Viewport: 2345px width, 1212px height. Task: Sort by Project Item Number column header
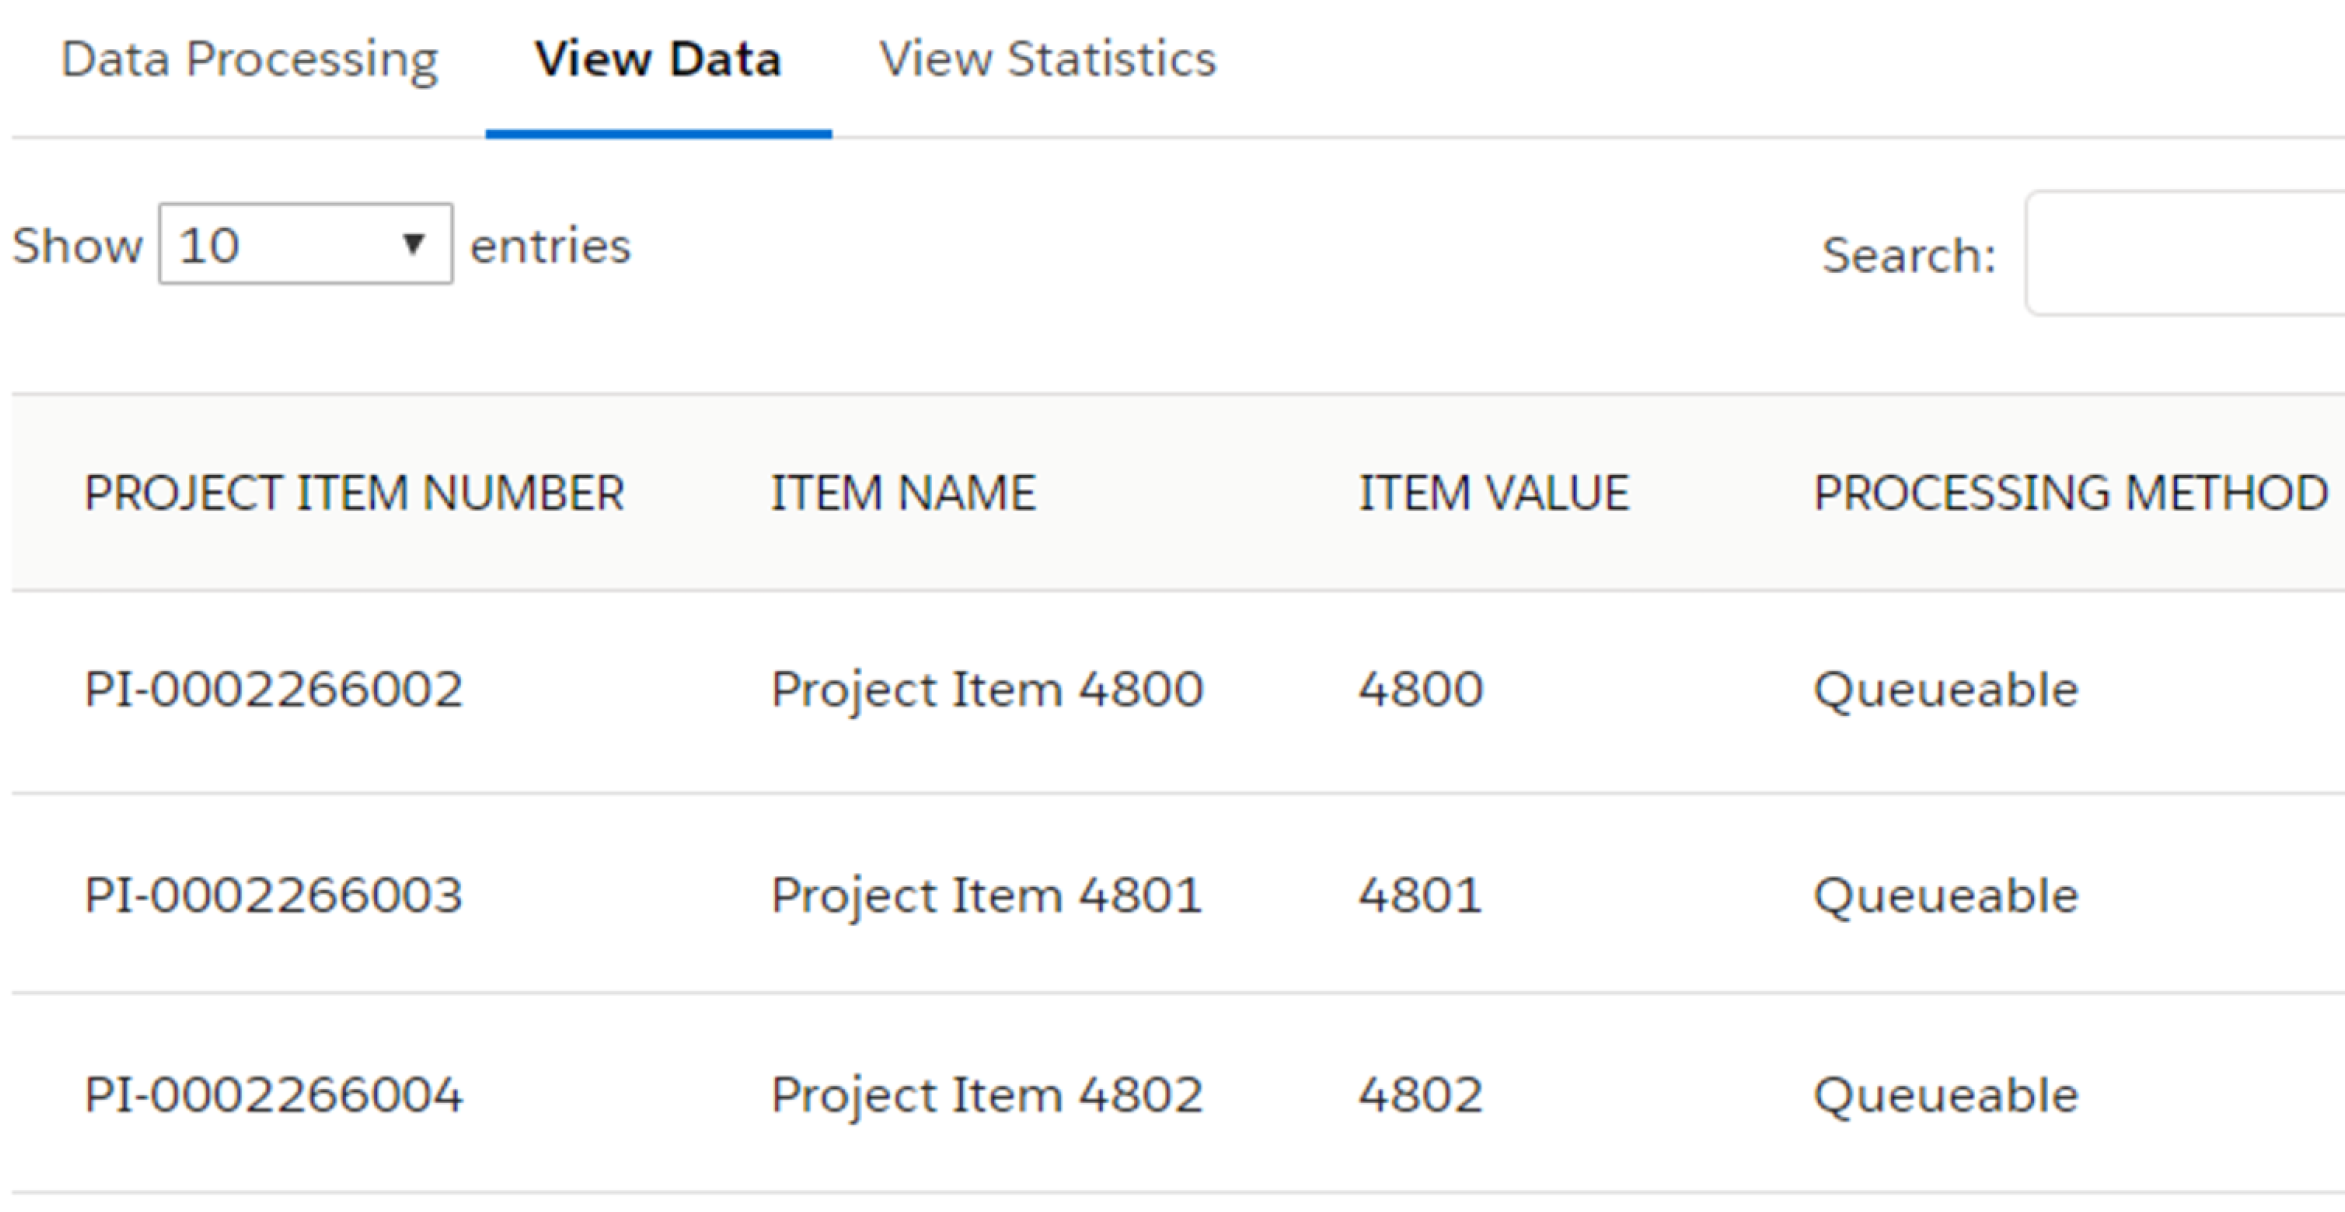click(354, 493)
